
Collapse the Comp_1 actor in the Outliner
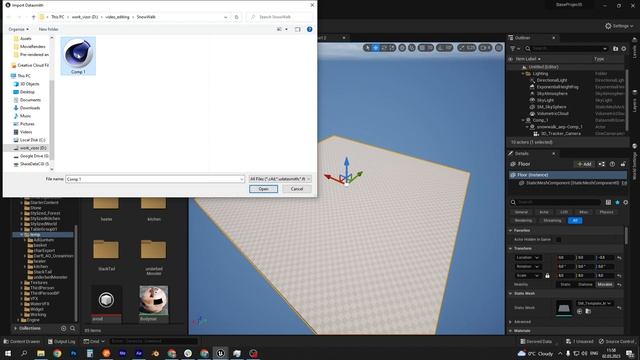point(523,120)
